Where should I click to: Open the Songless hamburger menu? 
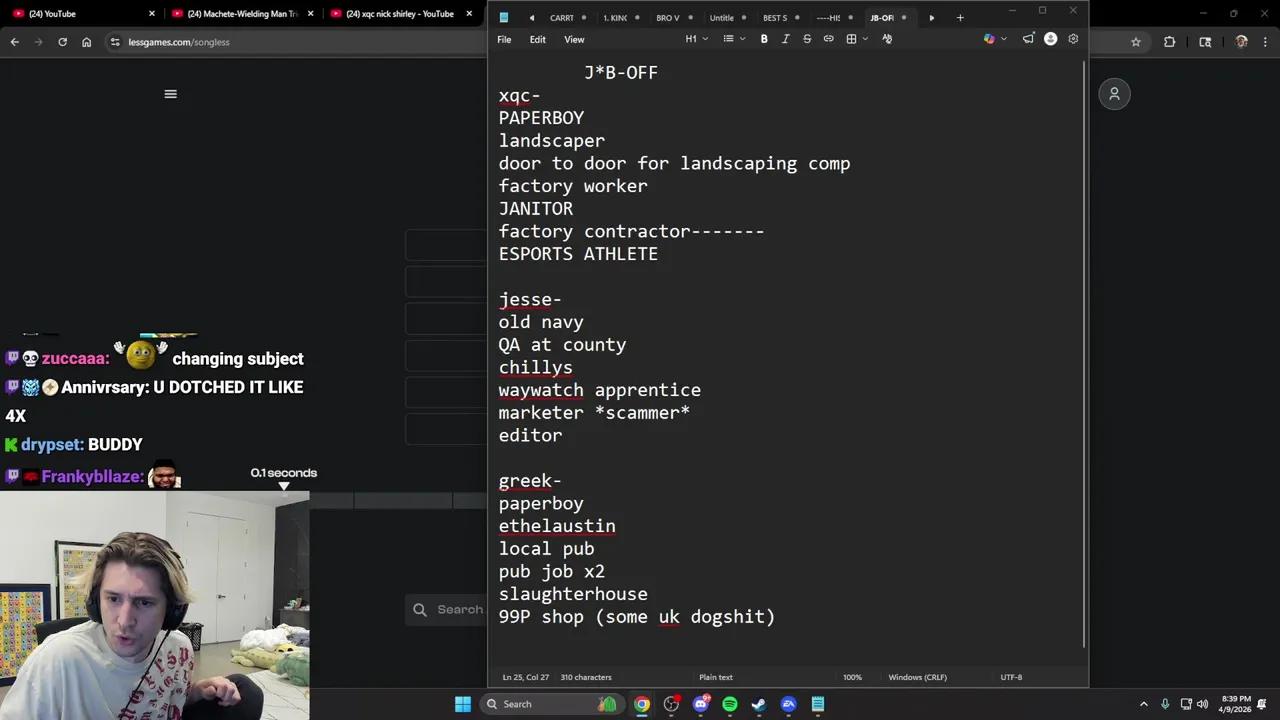(170, 94)
